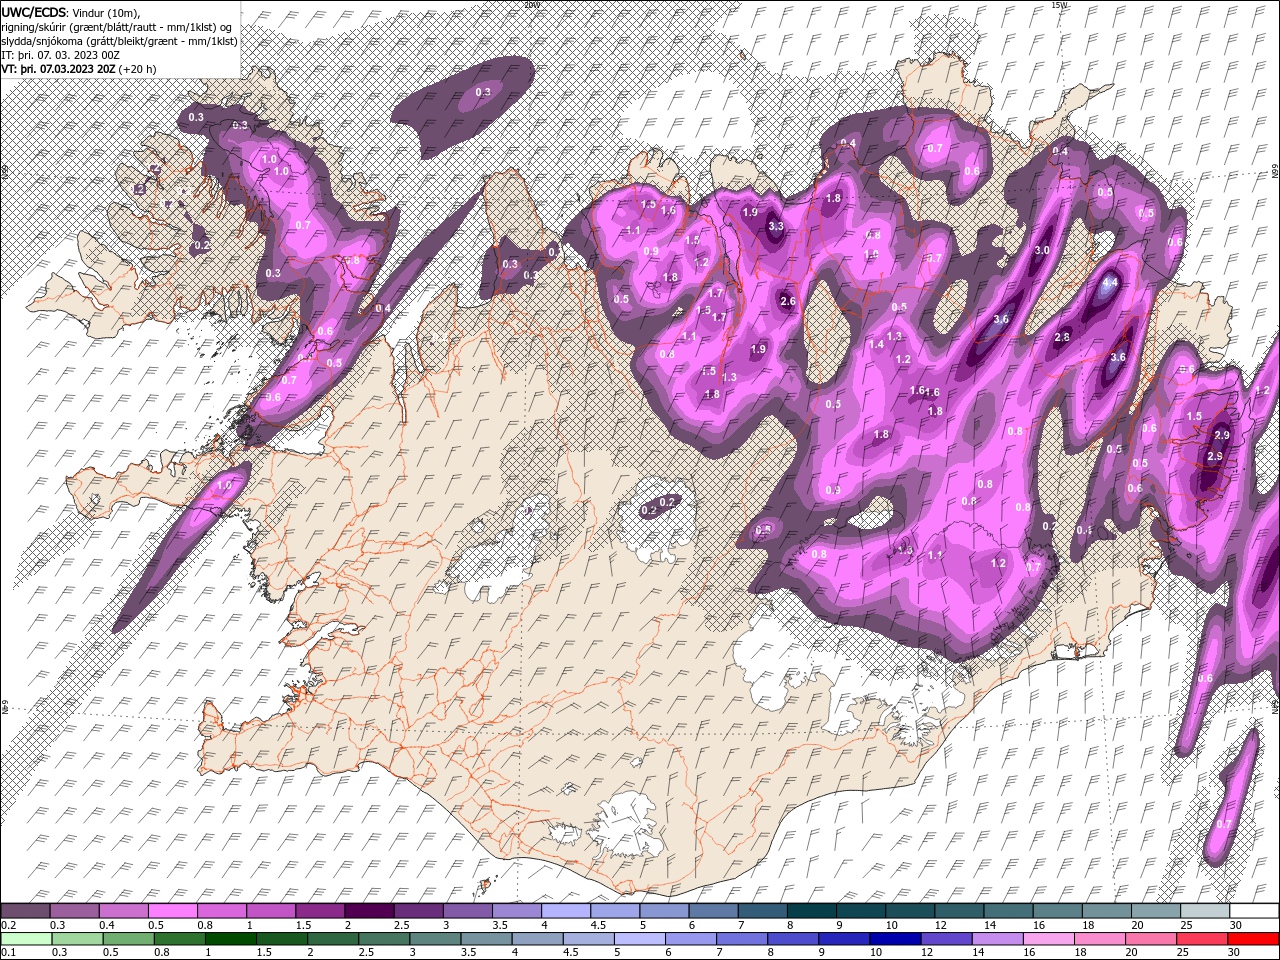Screen dimensions: 1280x960
Task: Select the '0.4' legend scale label
Action: coord(106,925)
